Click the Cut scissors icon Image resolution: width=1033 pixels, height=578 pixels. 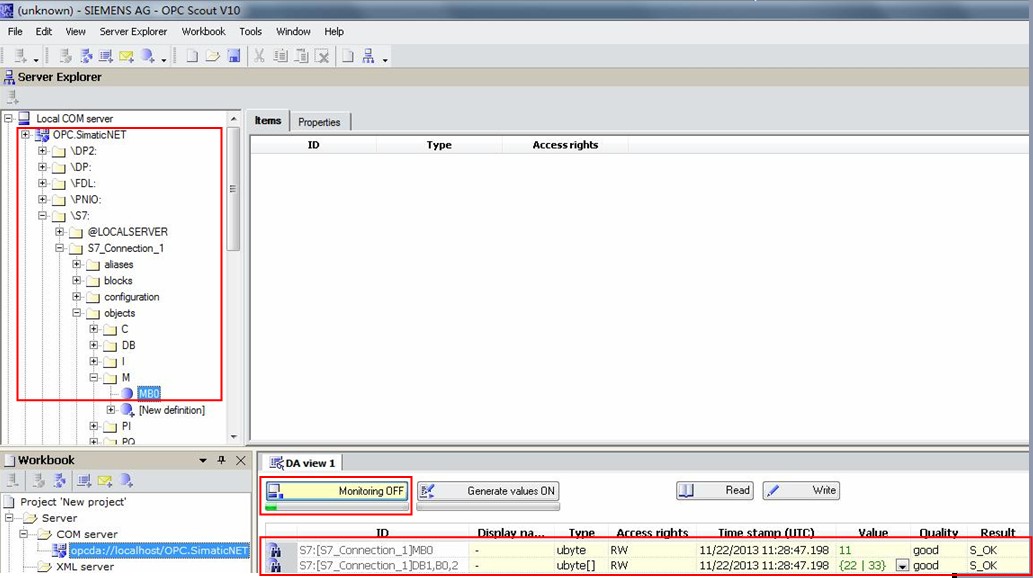coord(259,56)
